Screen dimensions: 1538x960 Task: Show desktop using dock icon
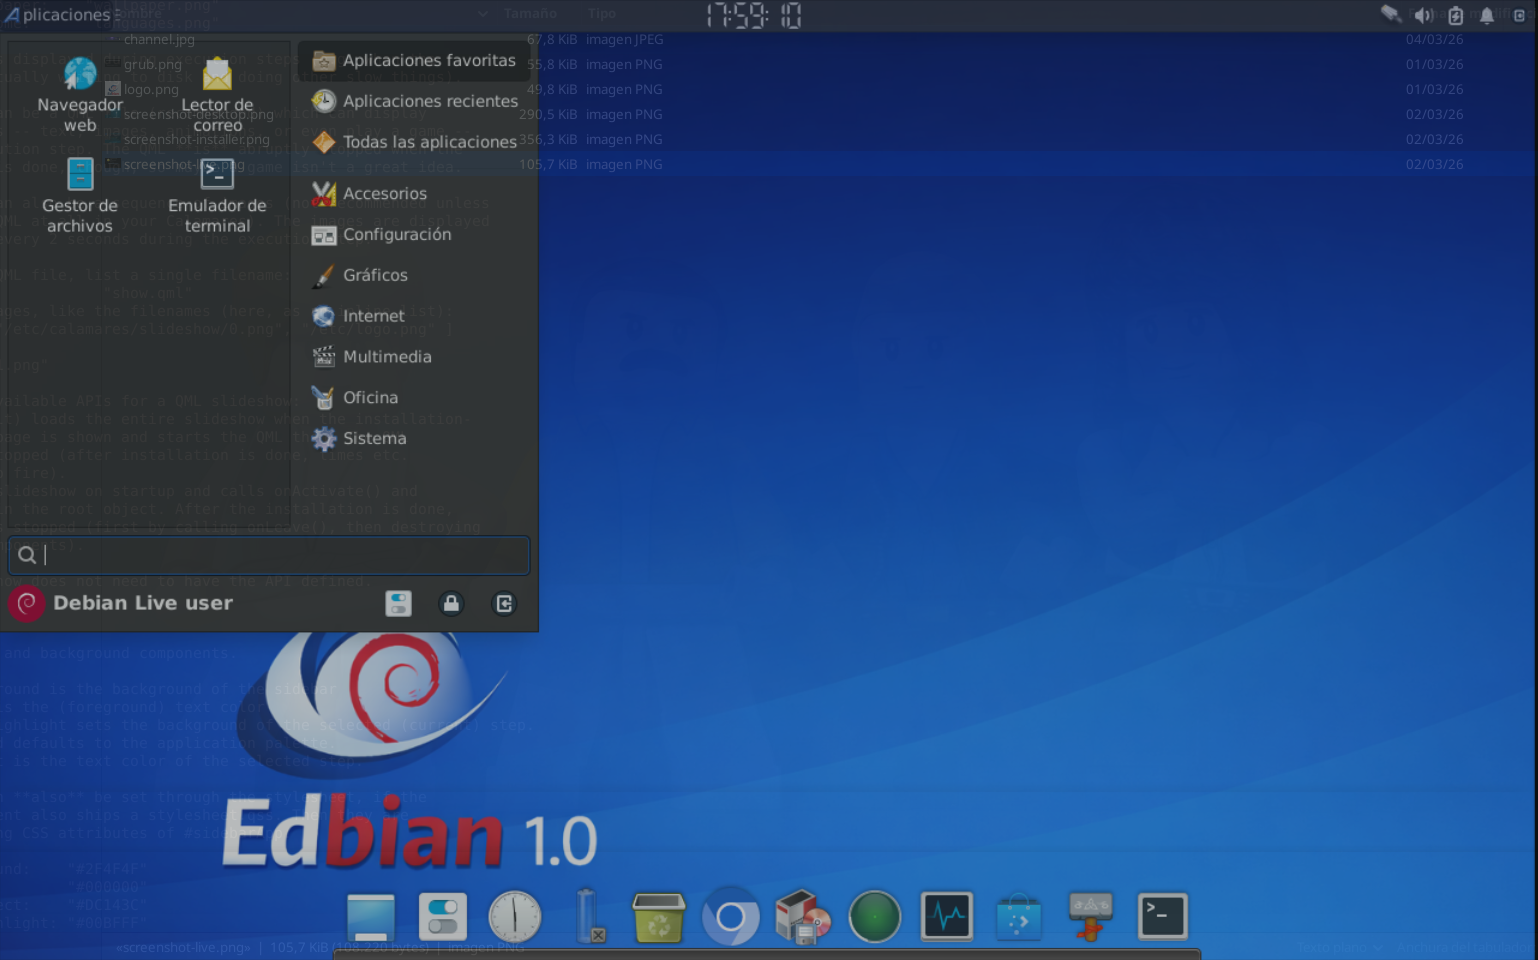pyautogui.click(x=371, y=918)
